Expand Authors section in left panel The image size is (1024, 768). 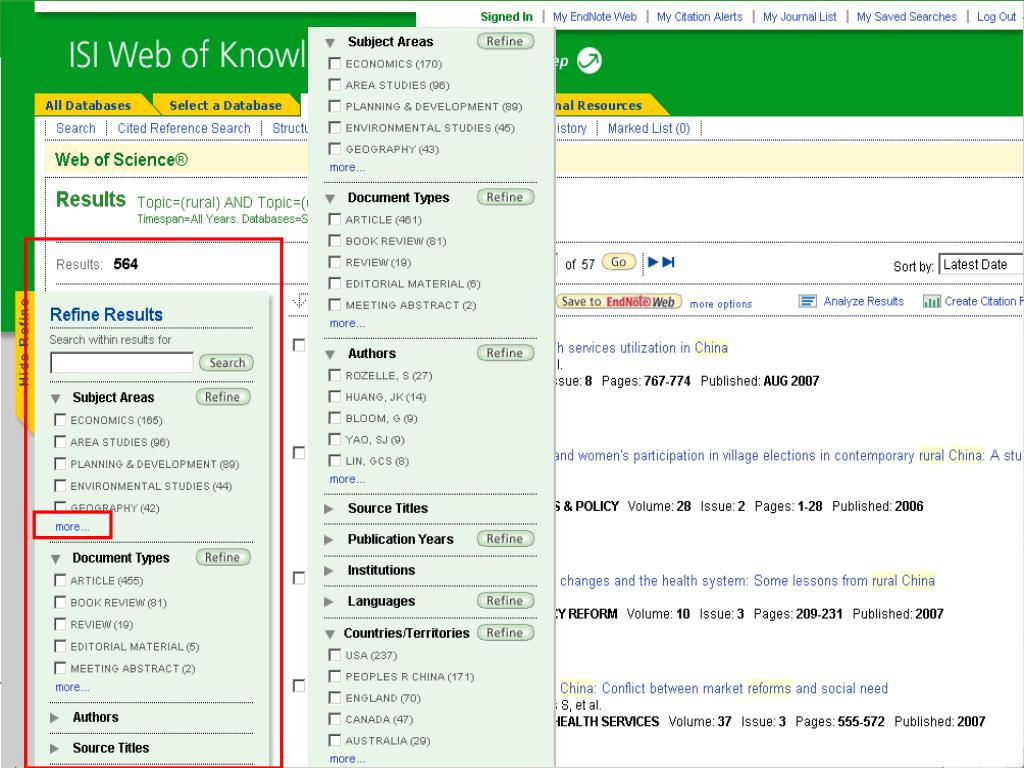point(55,718)
